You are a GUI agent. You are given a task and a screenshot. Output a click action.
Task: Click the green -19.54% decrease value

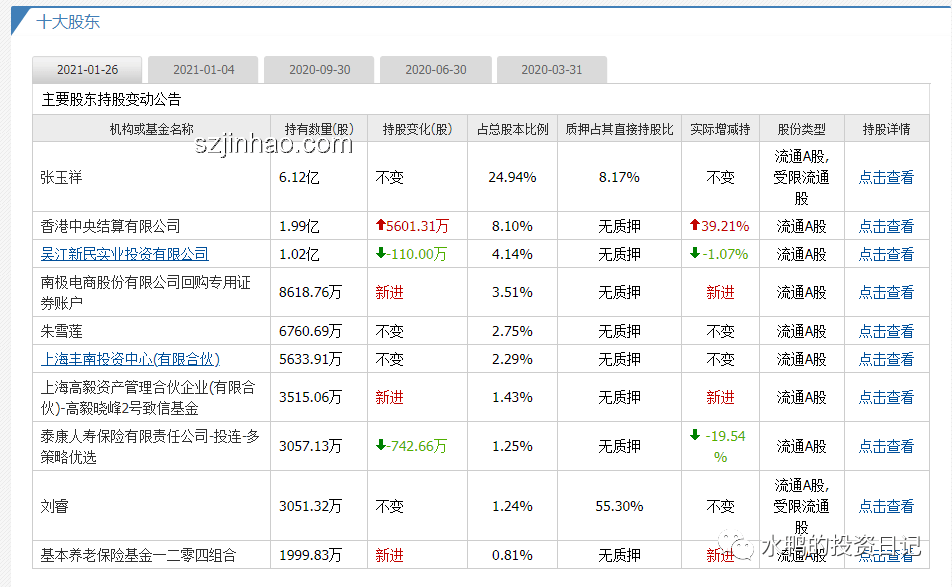720,446
